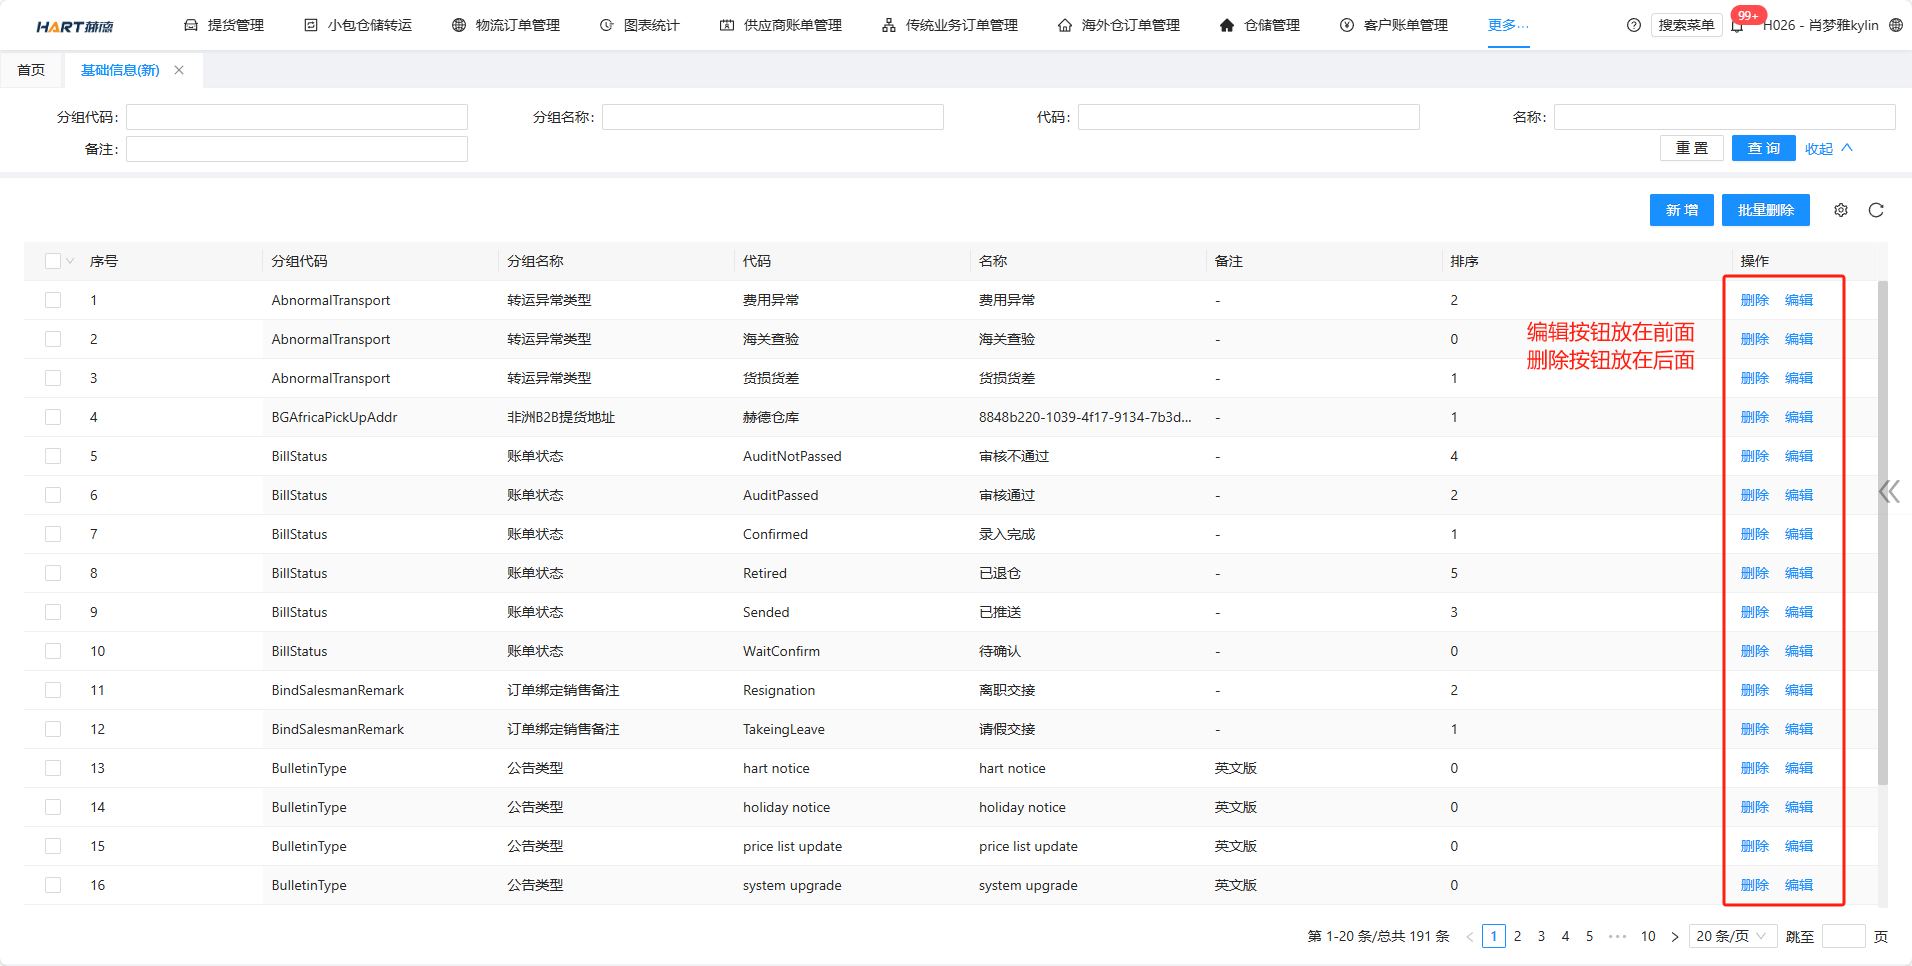Click the refresh table icon
The width and height of the screenshot is (1912, 966).
(x=1876, y=210)
